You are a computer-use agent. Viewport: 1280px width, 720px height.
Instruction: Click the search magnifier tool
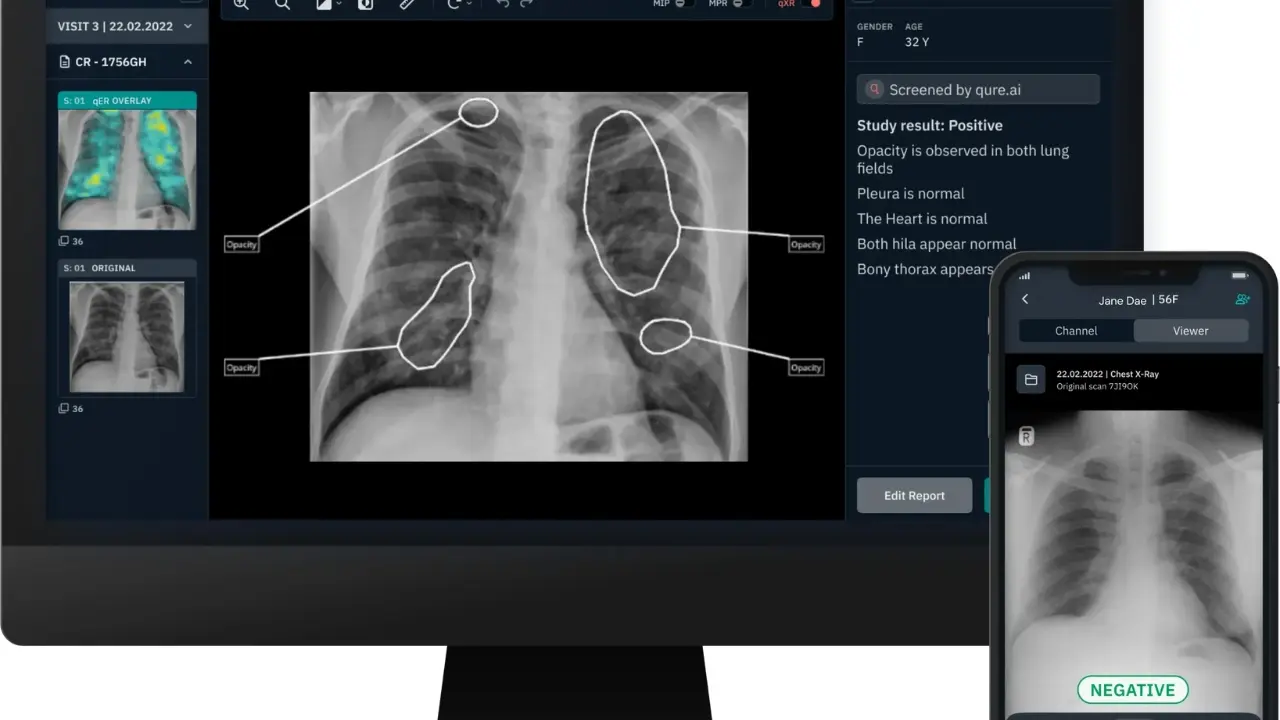283,5
